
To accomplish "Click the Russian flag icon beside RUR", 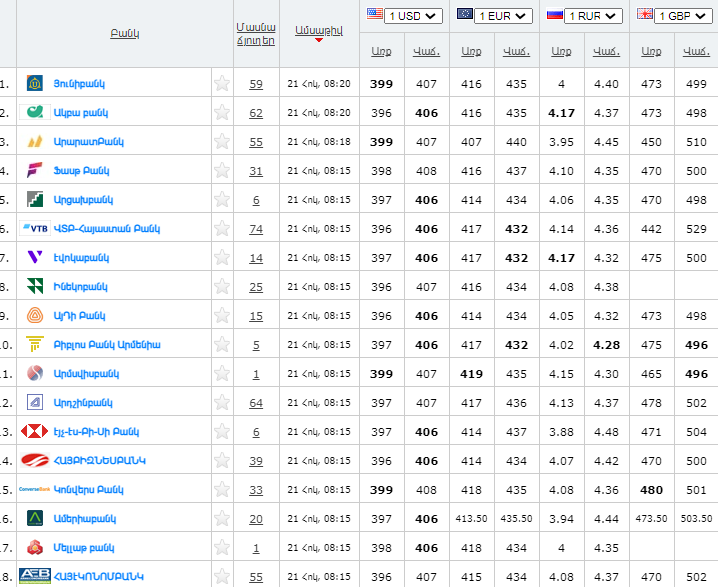I will (x=555, y=15).
